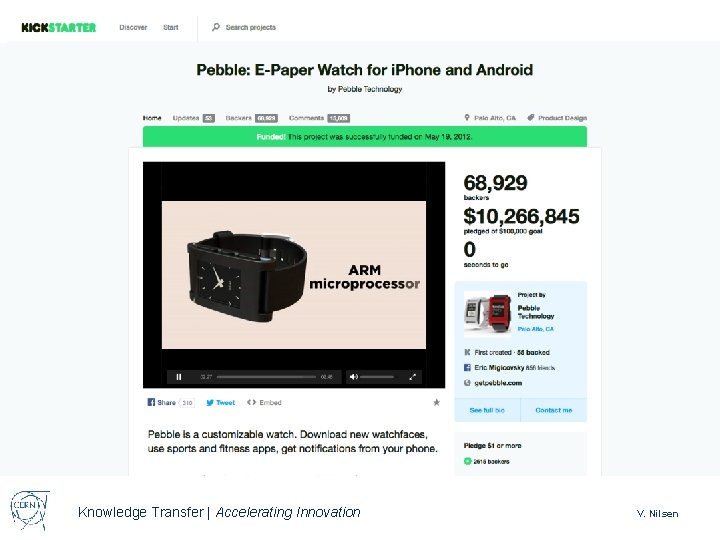Open the Discover menu

point(133,28)
